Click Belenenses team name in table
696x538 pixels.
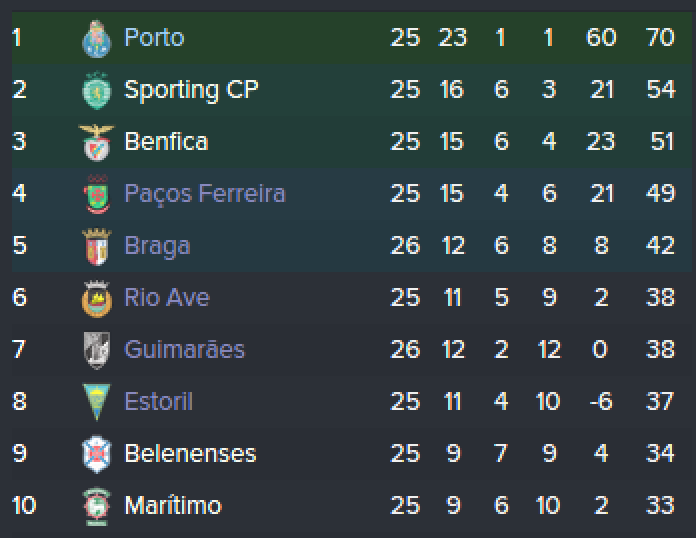pos(190,454)
